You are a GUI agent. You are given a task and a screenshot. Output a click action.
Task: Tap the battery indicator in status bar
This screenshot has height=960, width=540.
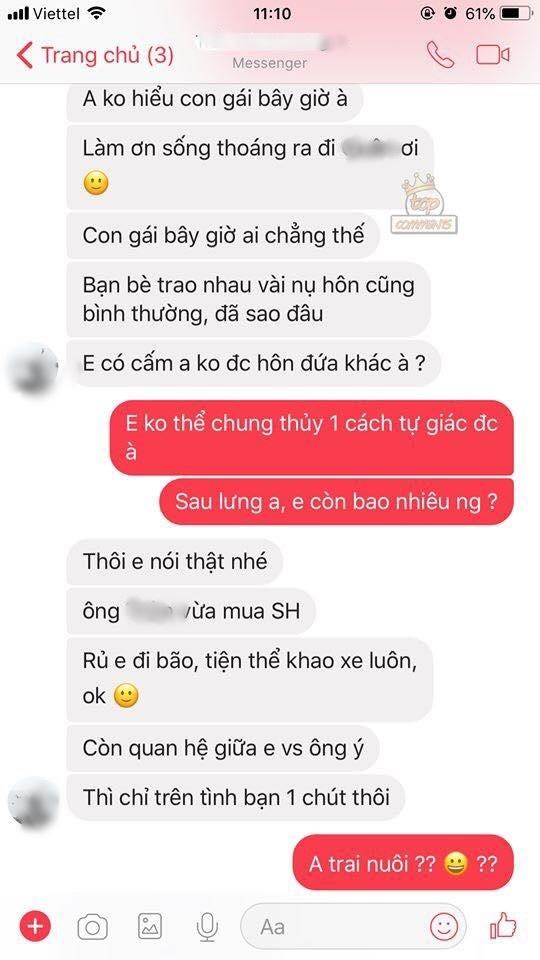[516, 13]
